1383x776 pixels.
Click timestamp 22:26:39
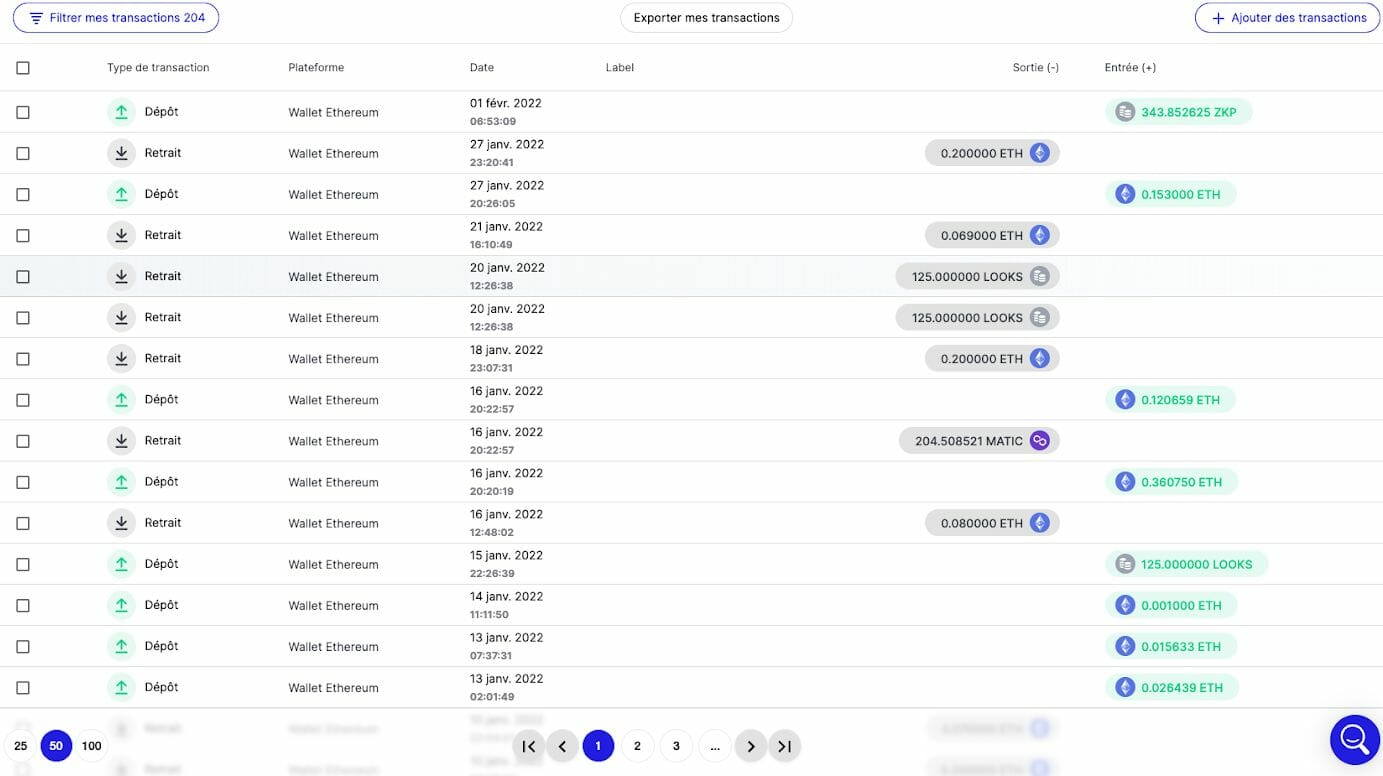[492, 574]
